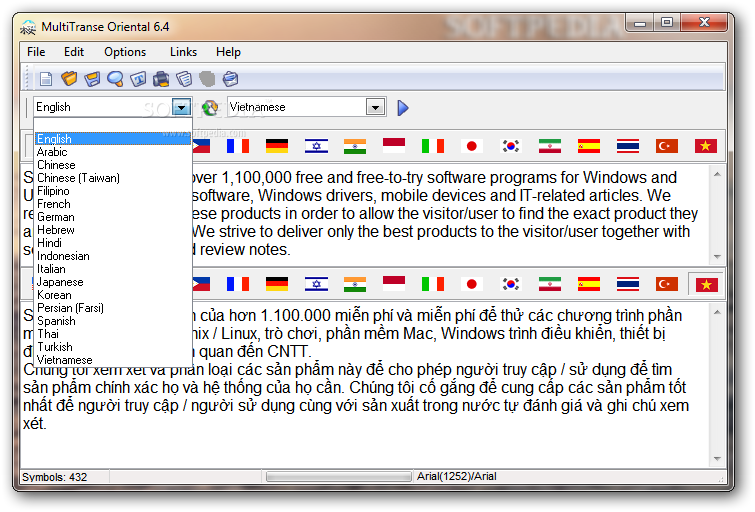Open the Links menu
Image resolution: width=755 pixels, height=512 pixels.
tap(183, 52)
